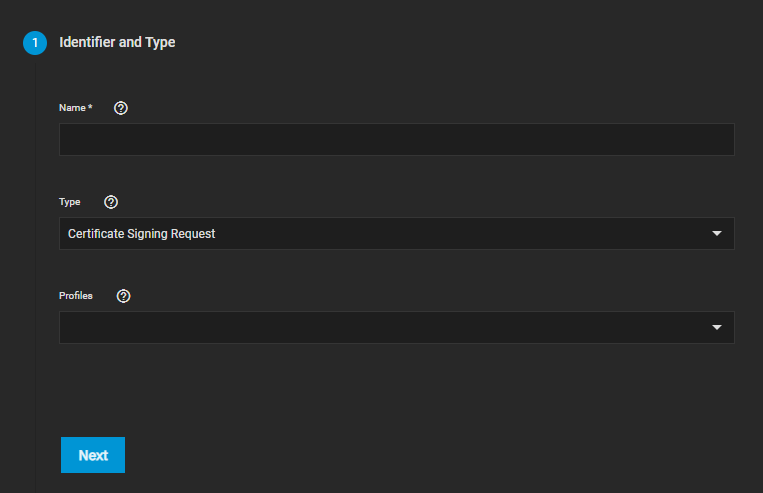Show help for the Profiles field
Viewport: 763px width, 493px height.
(124, 296)
